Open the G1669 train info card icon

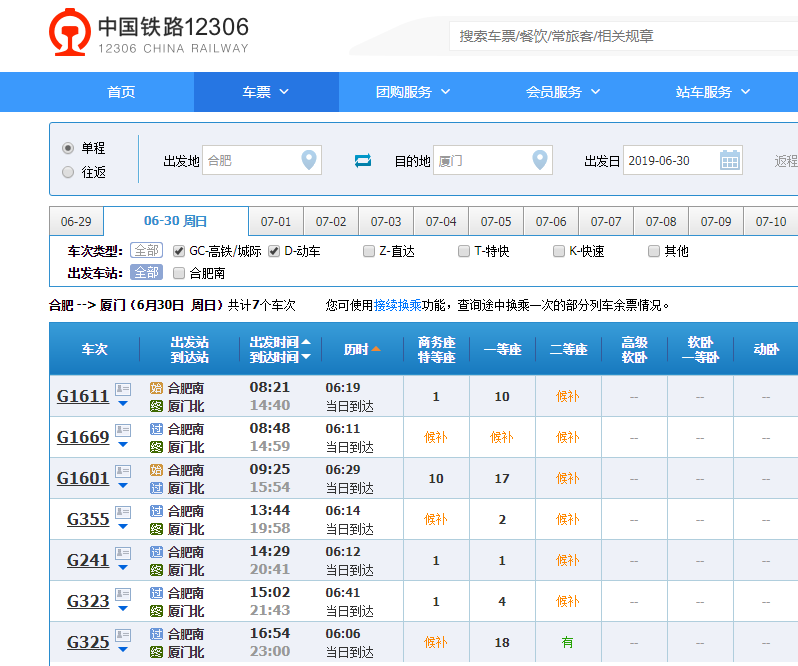click(x=123, y=430)
